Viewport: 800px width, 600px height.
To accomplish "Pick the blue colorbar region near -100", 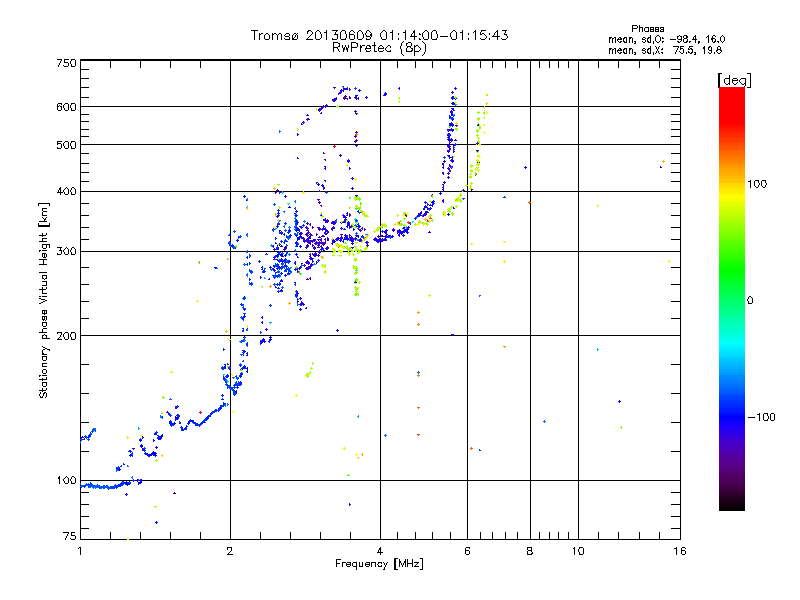I will click(731, 415).
